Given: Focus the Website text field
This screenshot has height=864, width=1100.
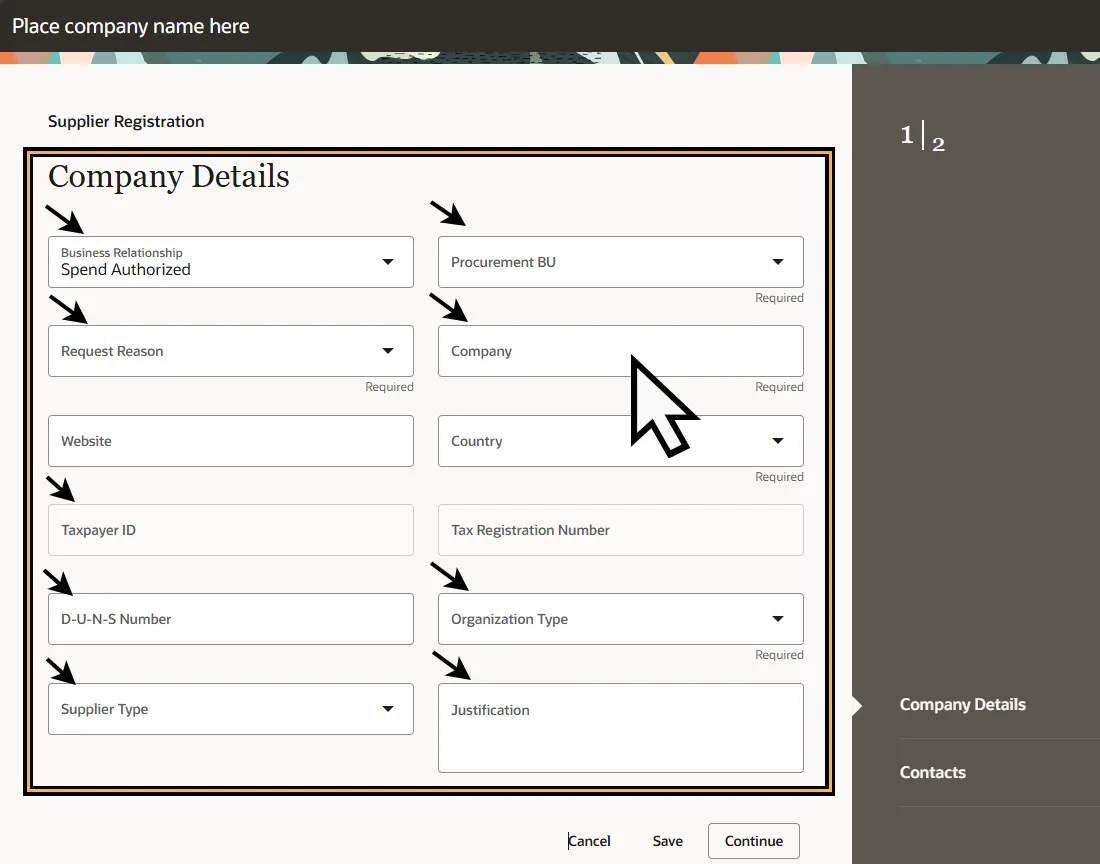Looking at the screenshot, I should click(x=230, y=441).
